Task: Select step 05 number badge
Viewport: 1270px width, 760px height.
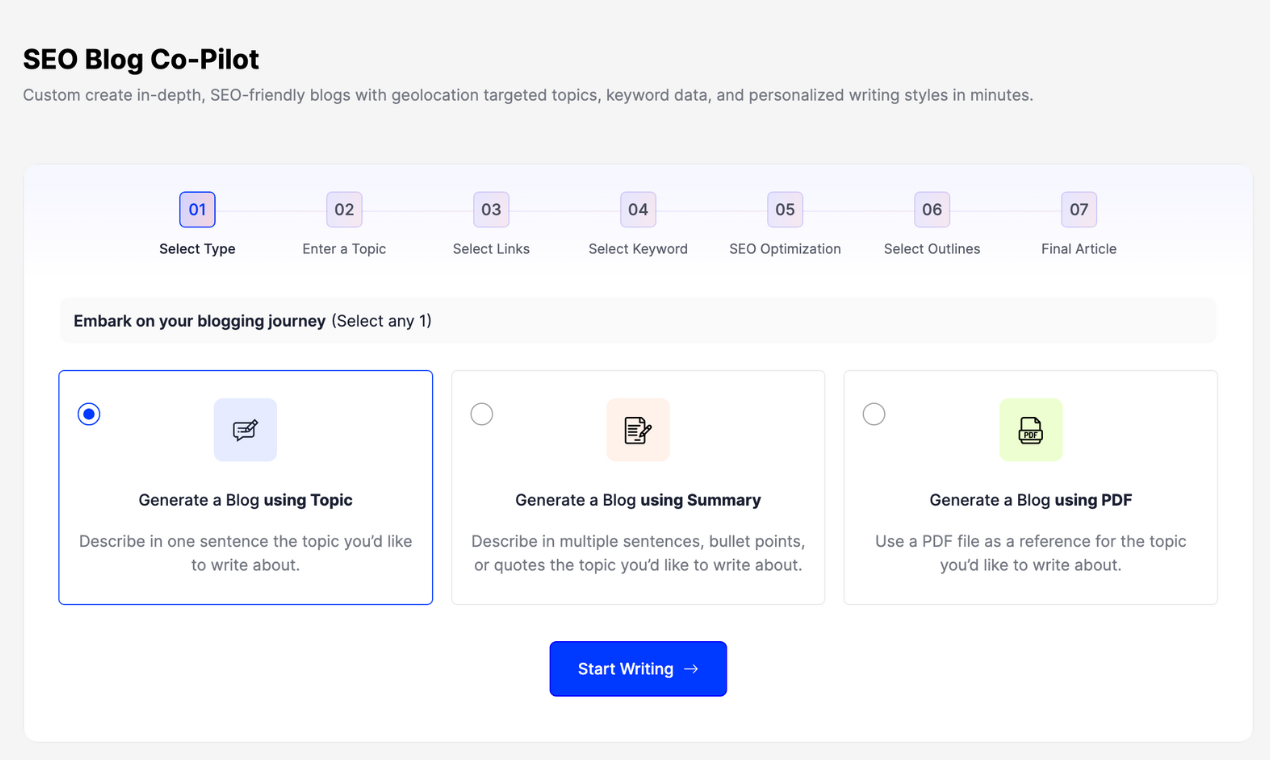Action: click(x=785, y=210)
